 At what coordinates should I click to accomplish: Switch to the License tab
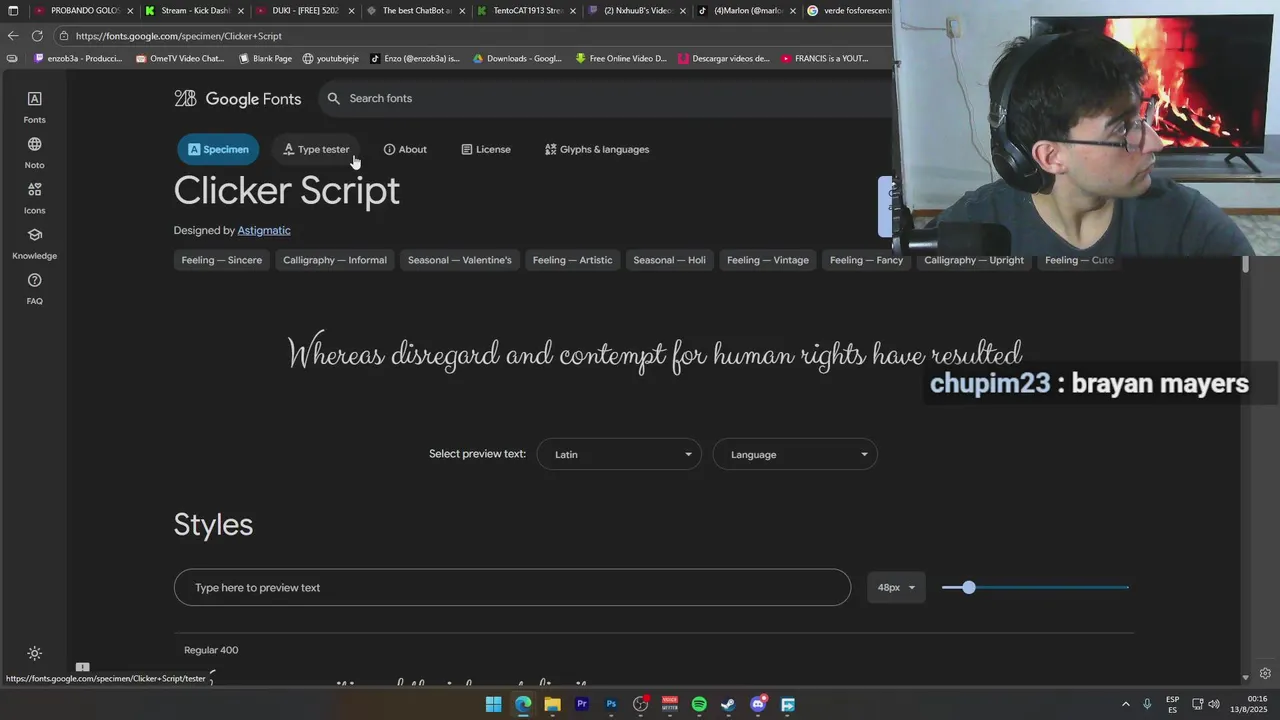click(x=486, y=149)
